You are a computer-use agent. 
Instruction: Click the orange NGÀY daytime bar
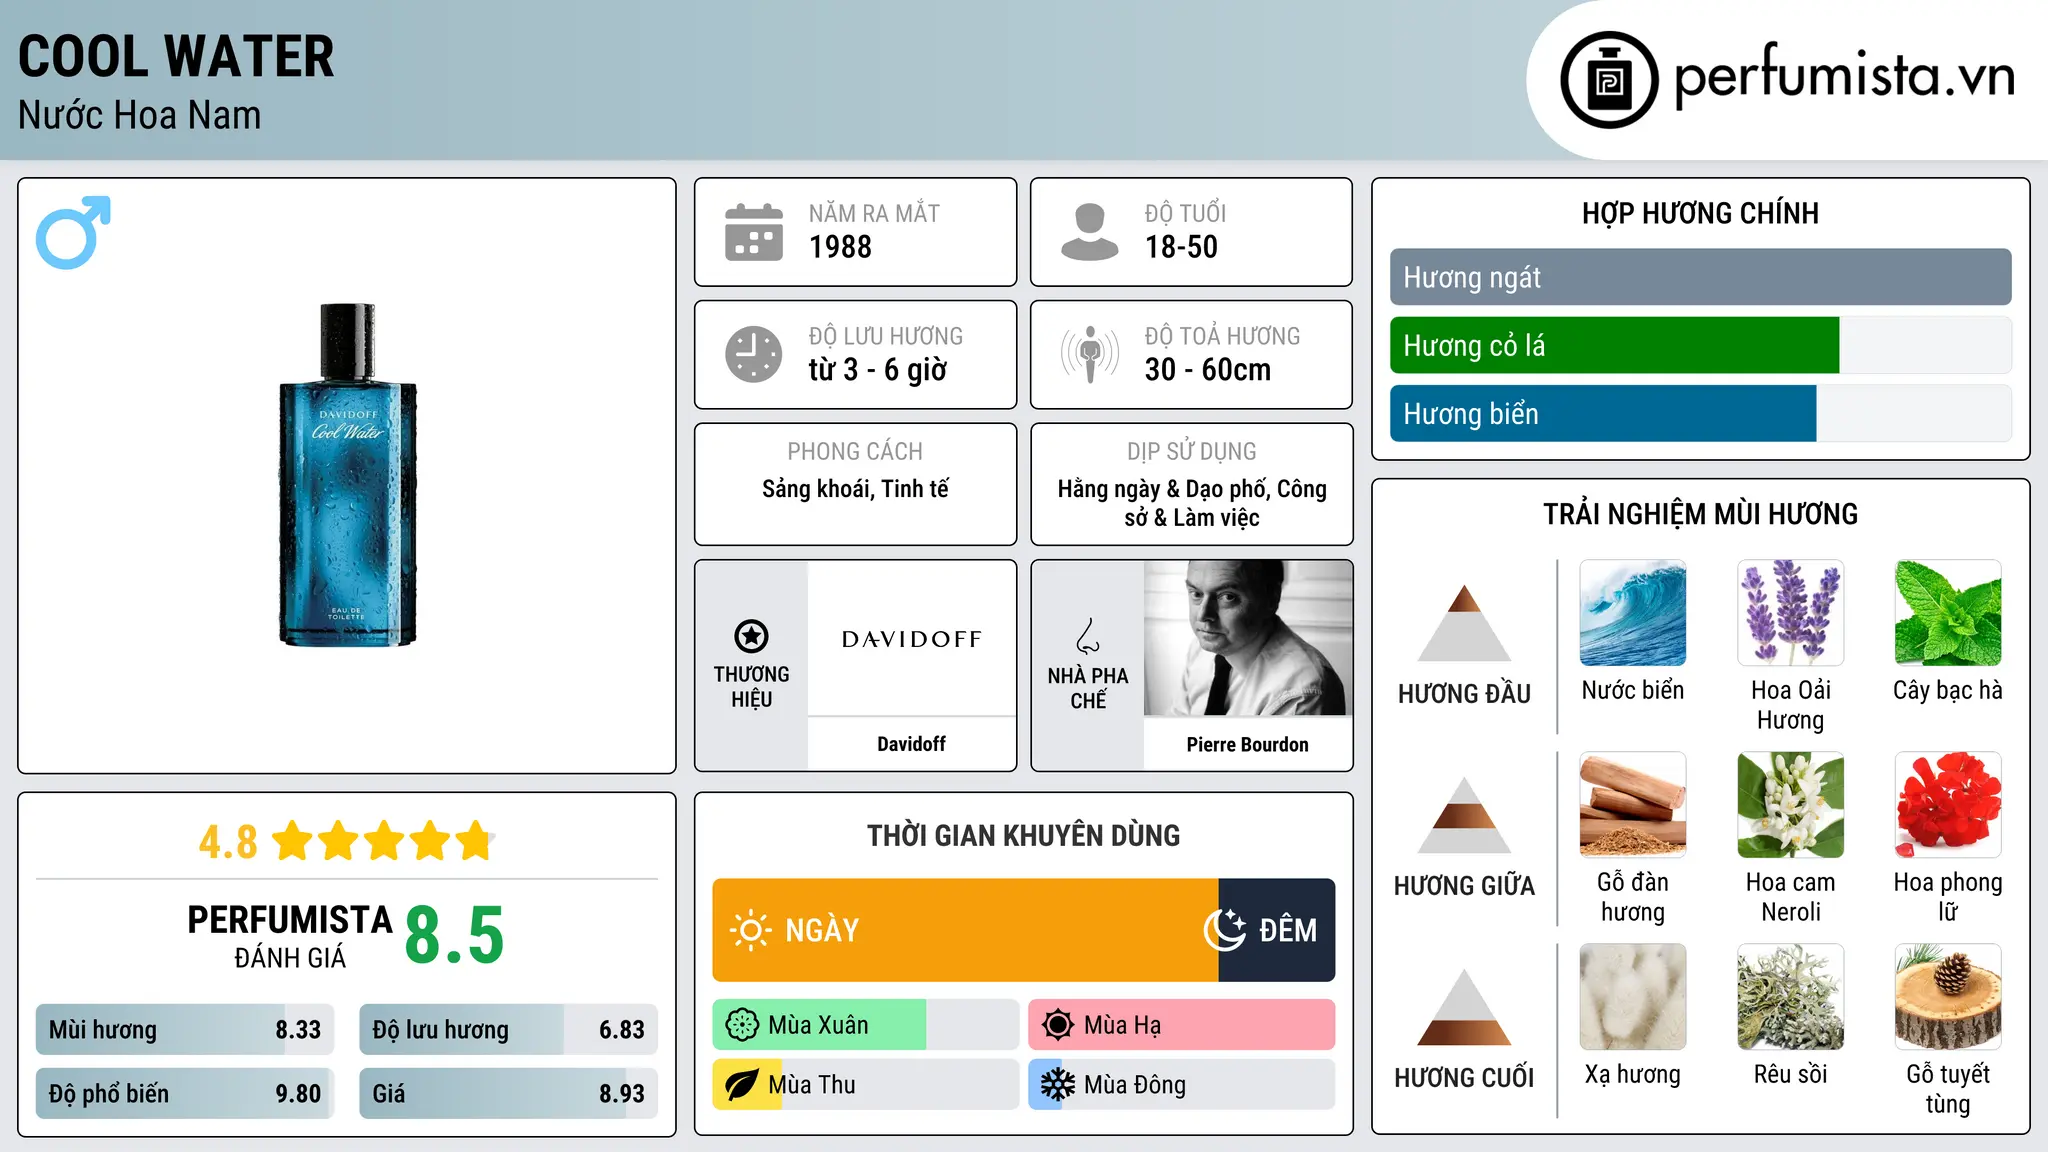tap(966, 930)
